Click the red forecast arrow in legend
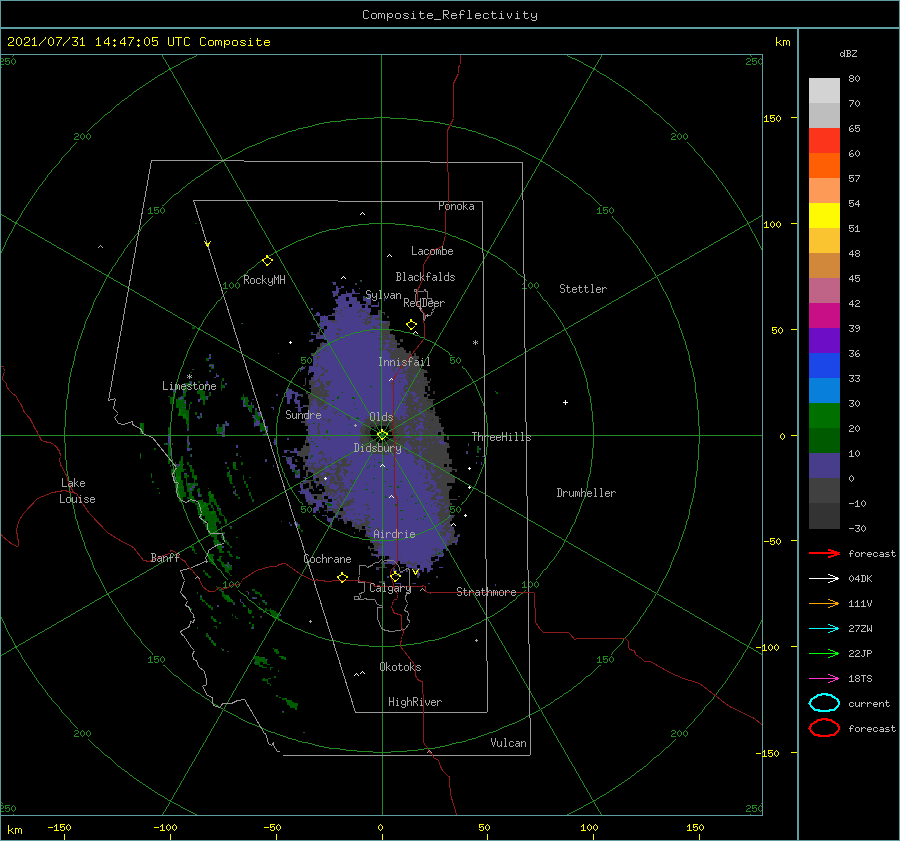Screen dimensions: 900x841 point(824,553)
